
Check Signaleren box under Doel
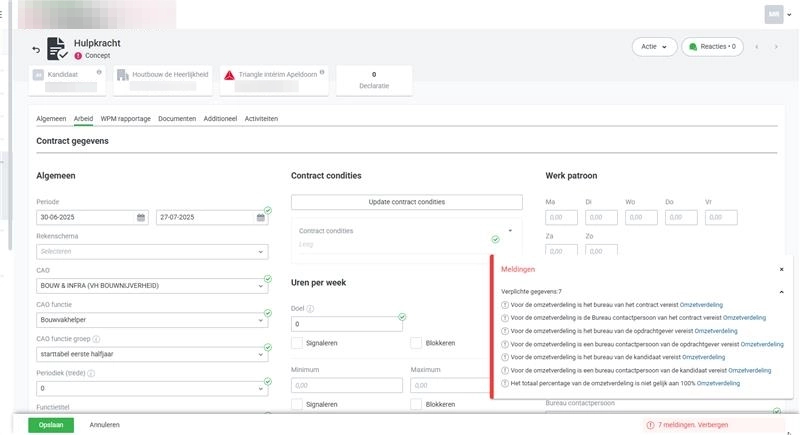(297, 343)
